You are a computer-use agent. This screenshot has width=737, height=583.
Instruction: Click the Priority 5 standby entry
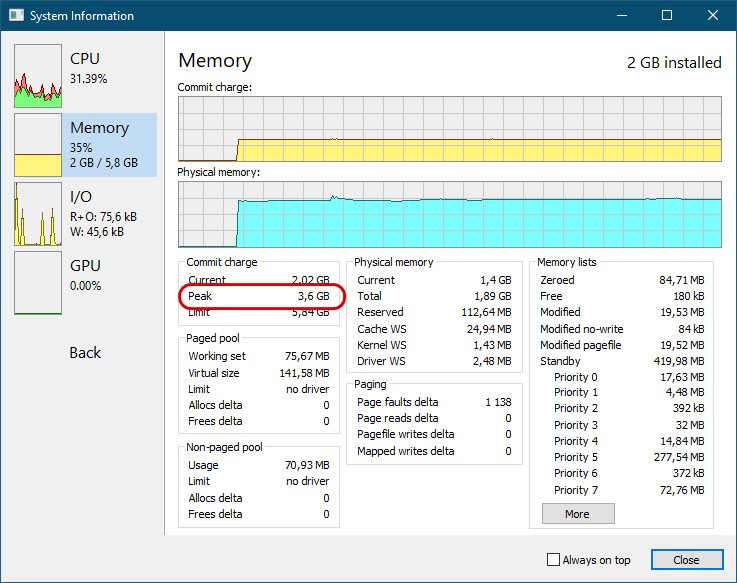[629, 457]
